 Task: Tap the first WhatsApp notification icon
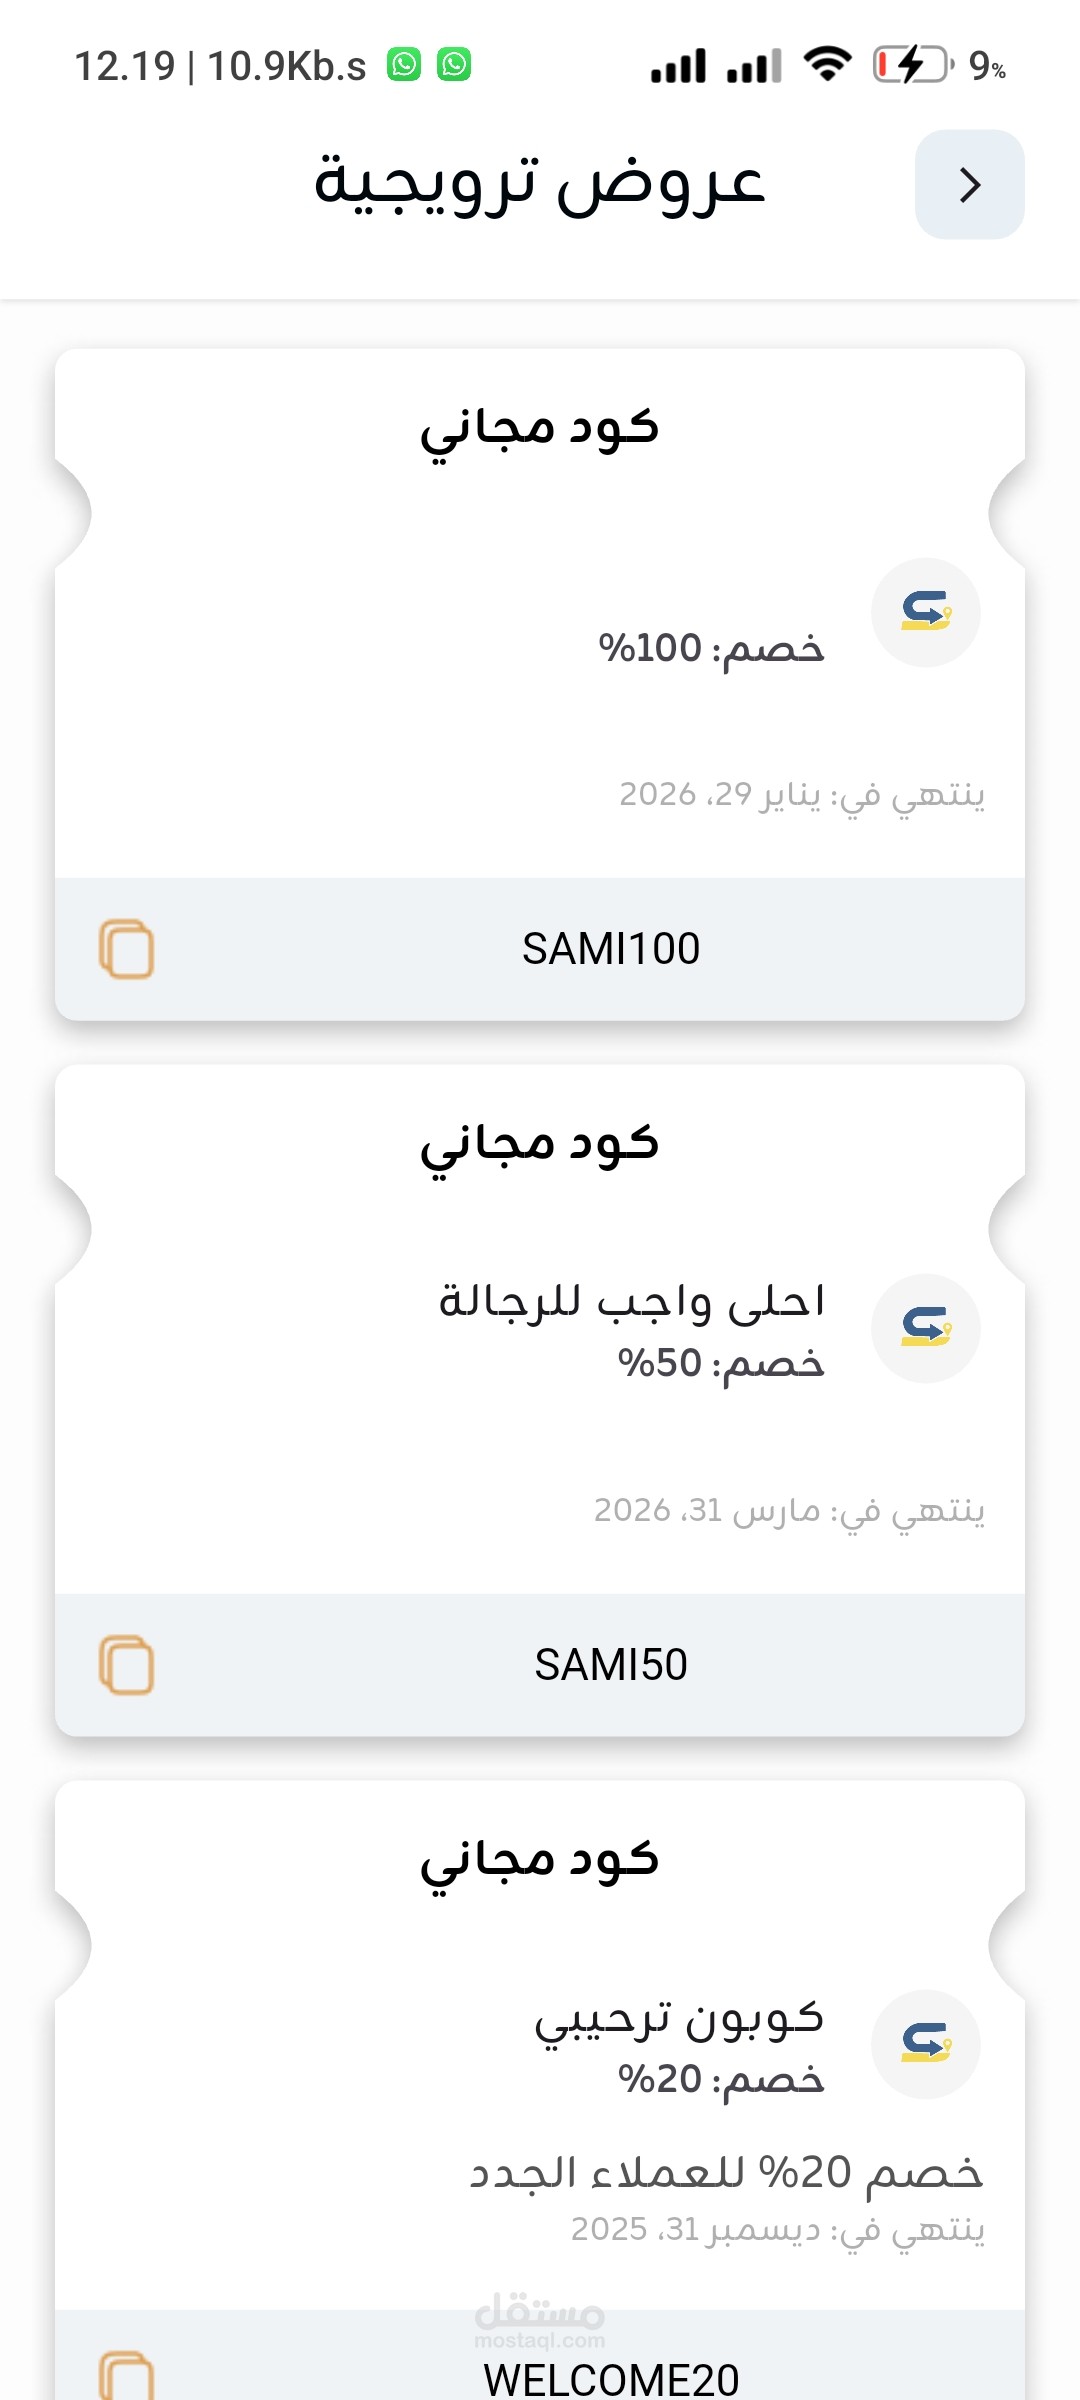click(x=404, y=65)
